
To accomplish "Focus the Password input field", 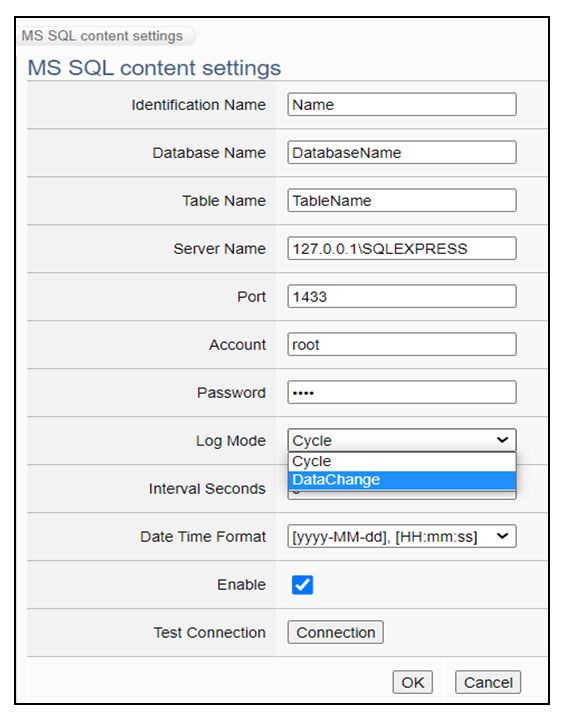I will 402,392.
